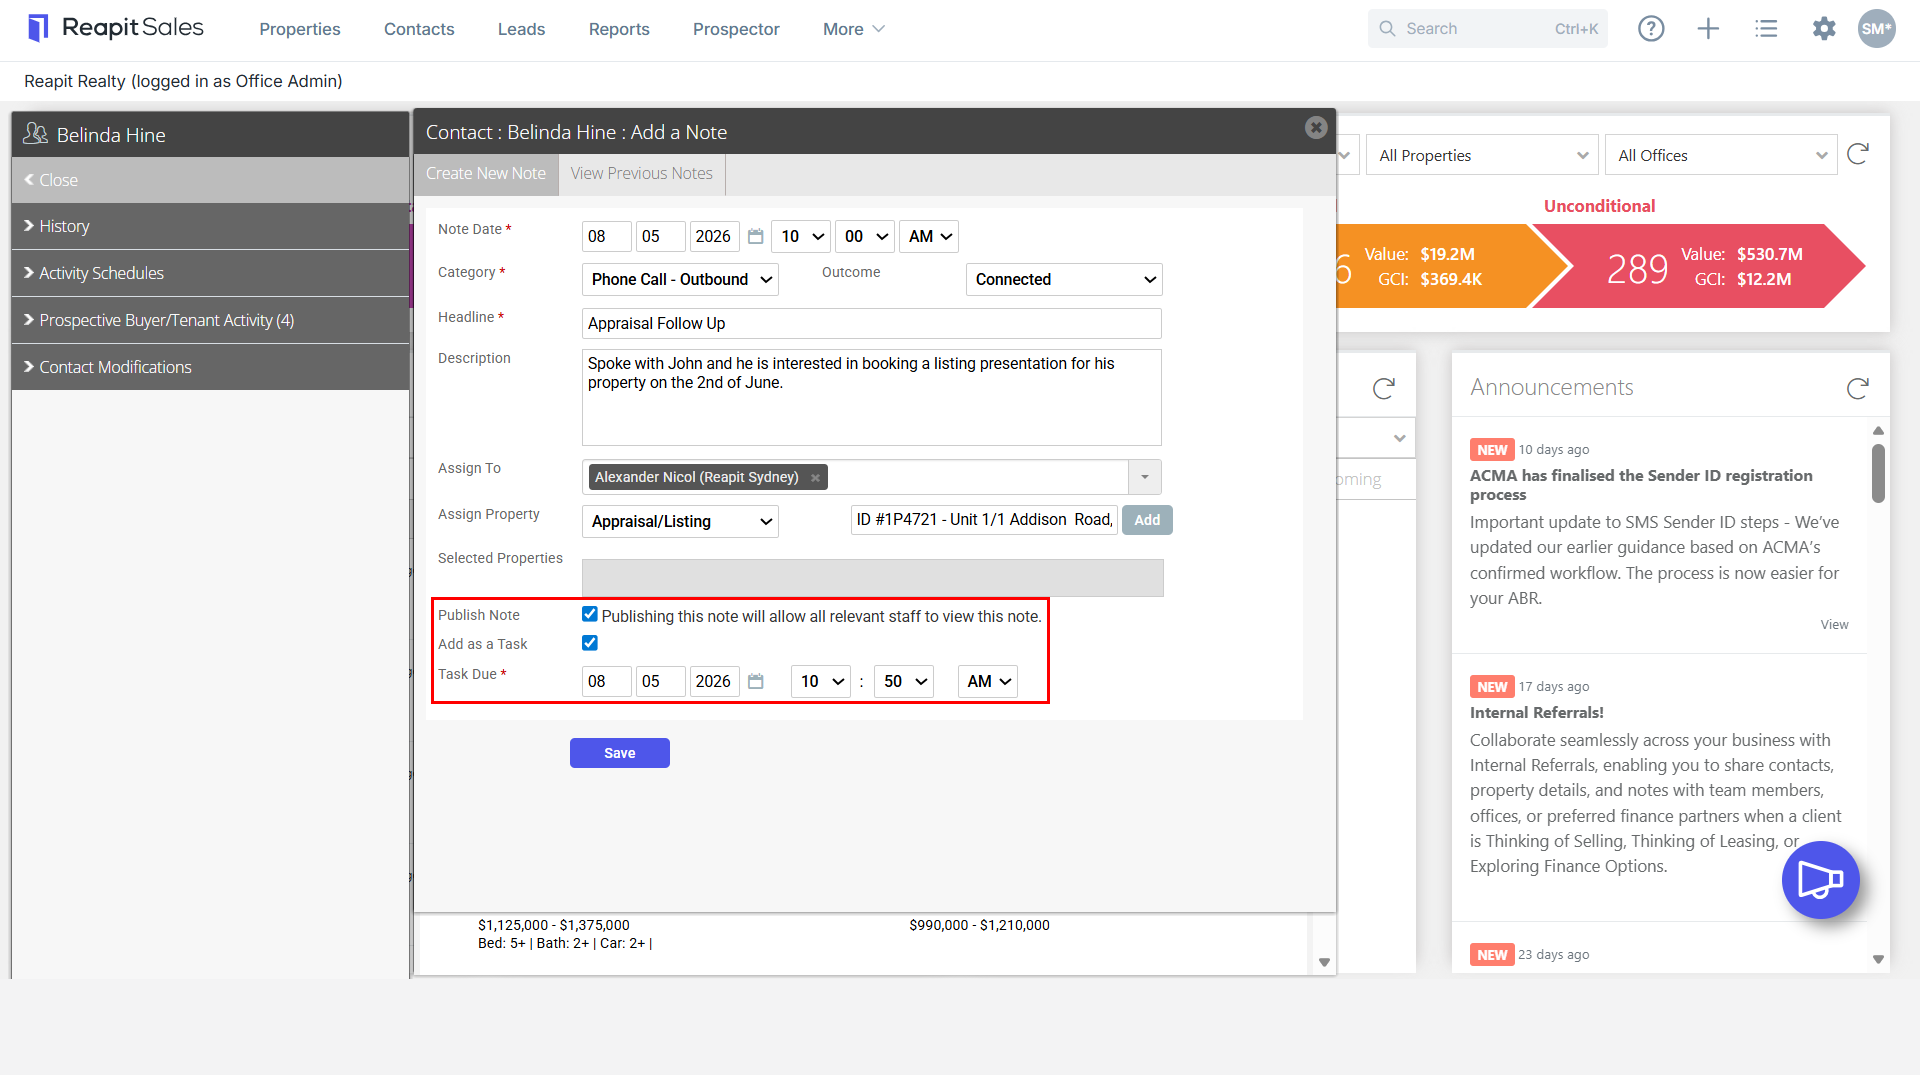
Task: Open the Prospector menu item
Action: pos(736,30)
